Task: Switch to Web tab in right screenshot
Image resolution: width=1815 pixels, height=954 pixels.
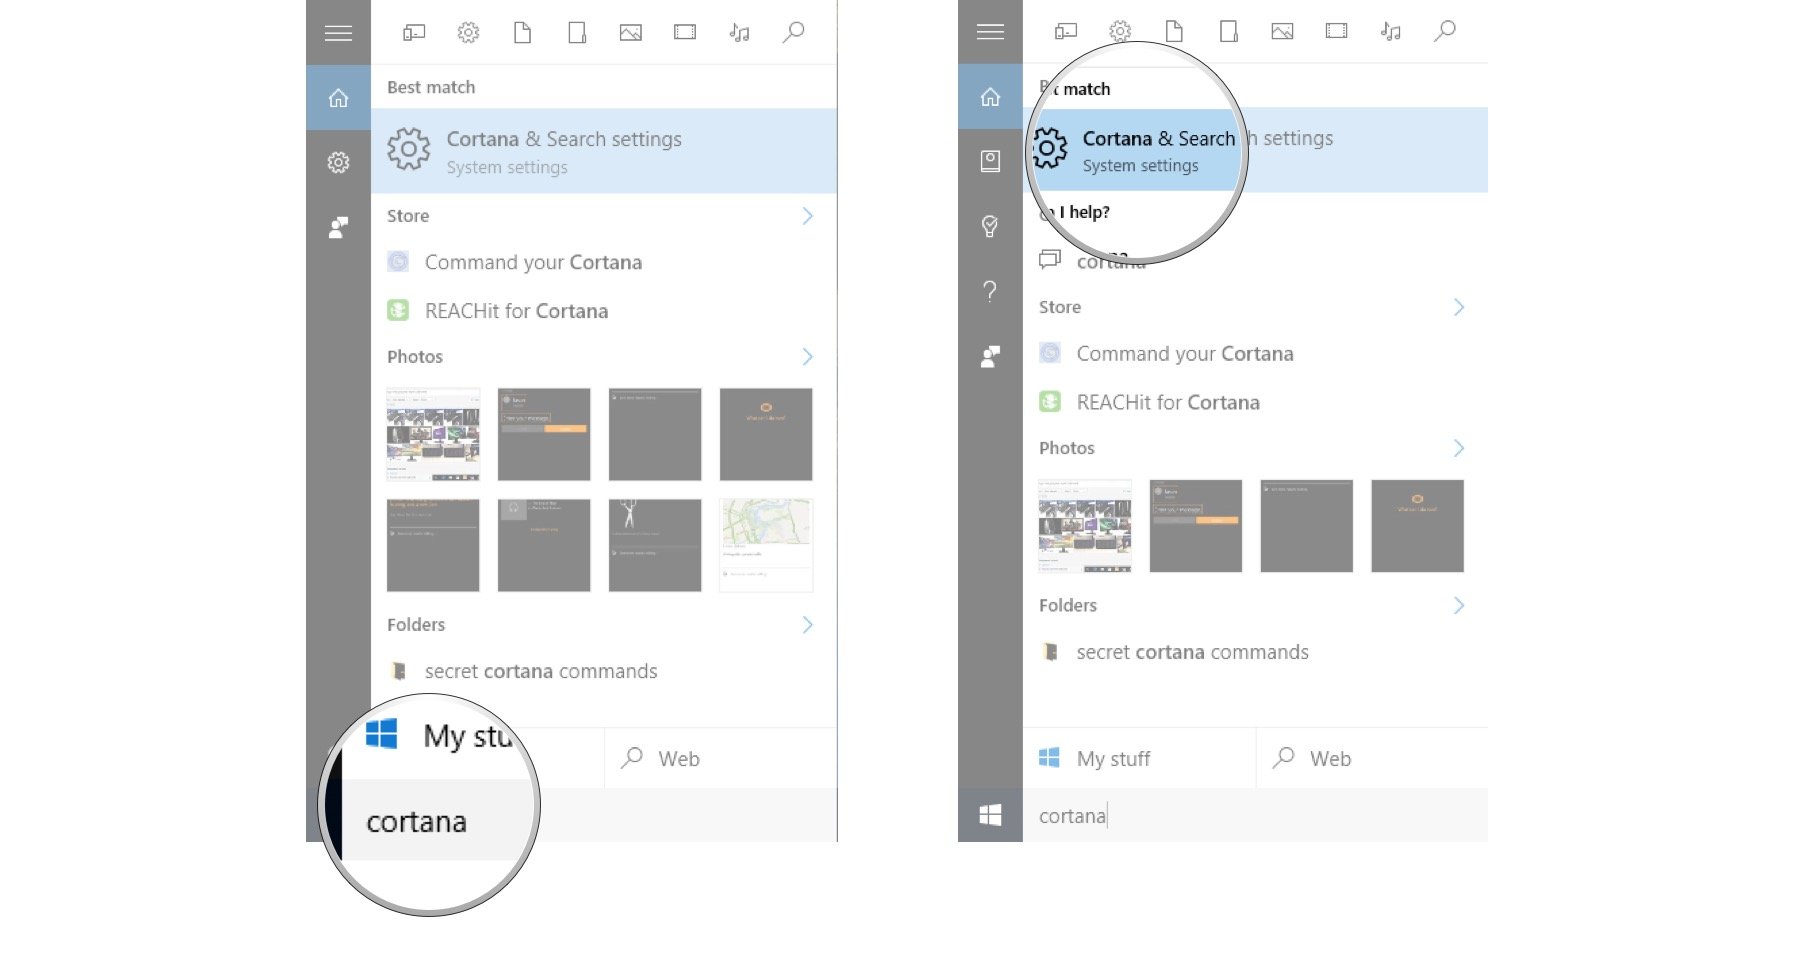Action: click(x=1372, y=759)
